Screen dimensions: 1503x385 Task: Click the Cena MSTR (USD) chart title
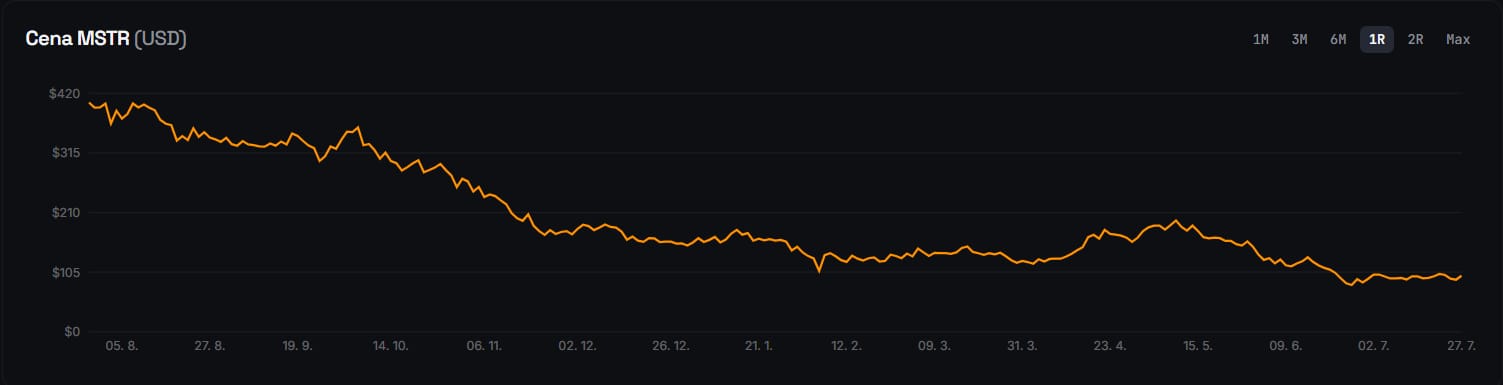point(106,39)
